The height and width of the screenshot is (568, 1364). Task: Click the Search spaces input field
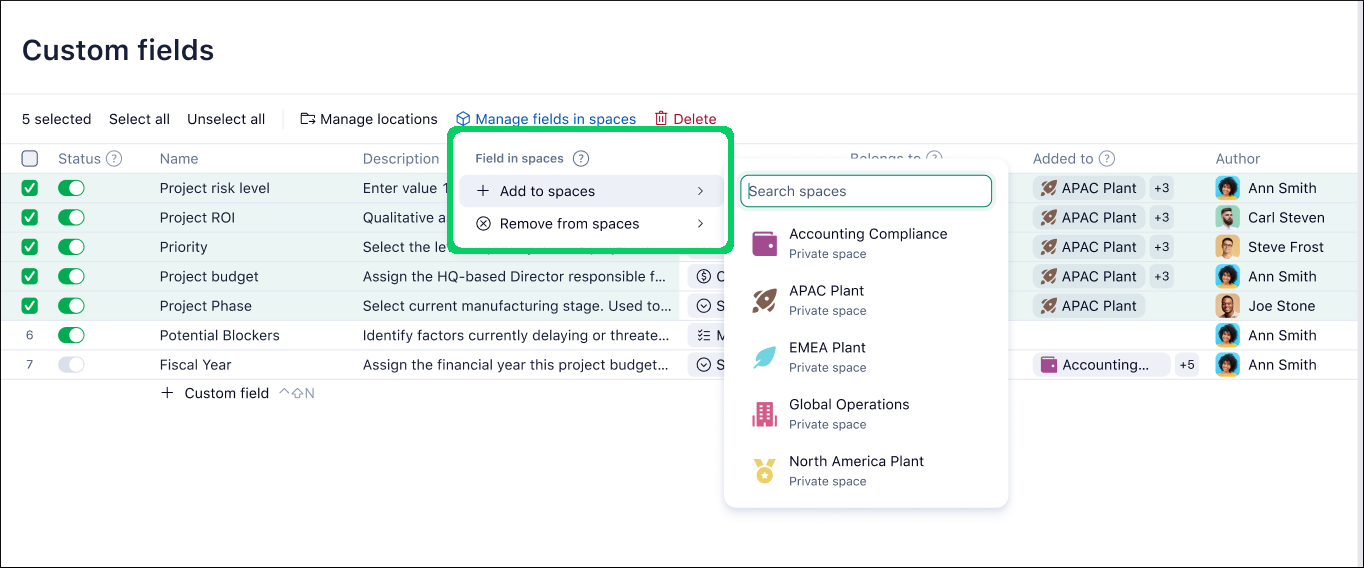pos(866,191)
